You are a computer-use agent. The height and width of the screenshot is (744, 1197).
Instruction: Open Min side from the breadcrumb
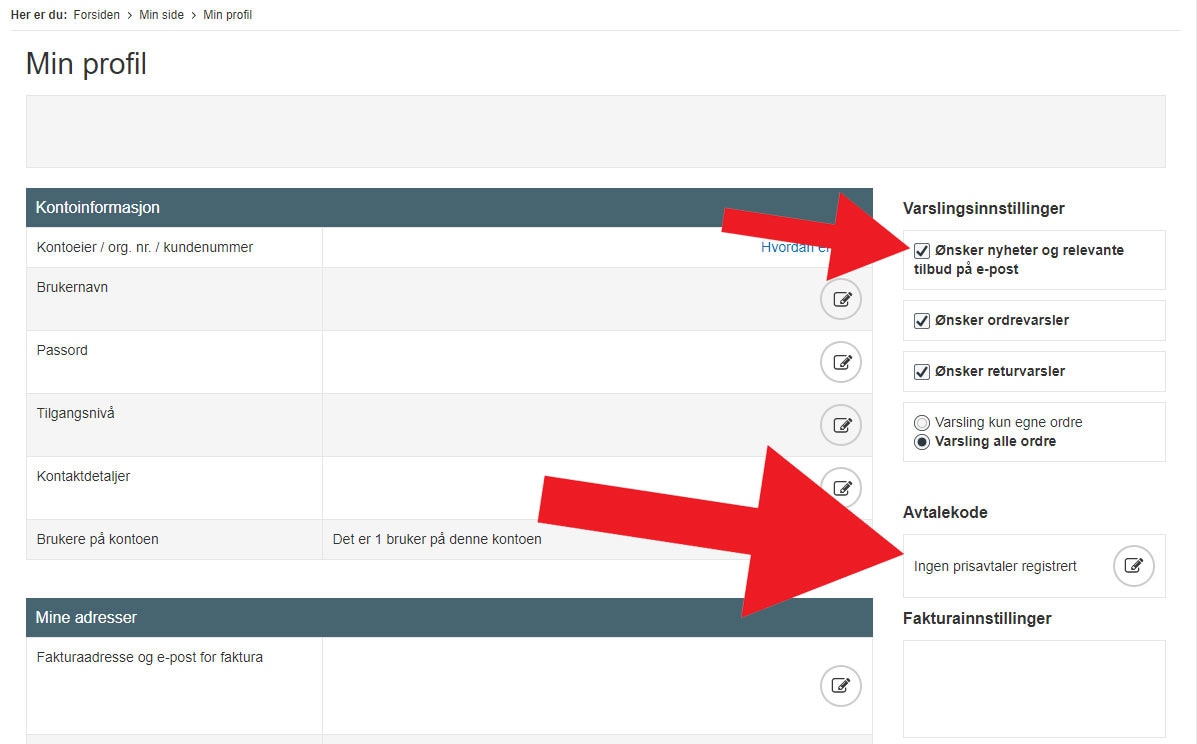point(160,15)
